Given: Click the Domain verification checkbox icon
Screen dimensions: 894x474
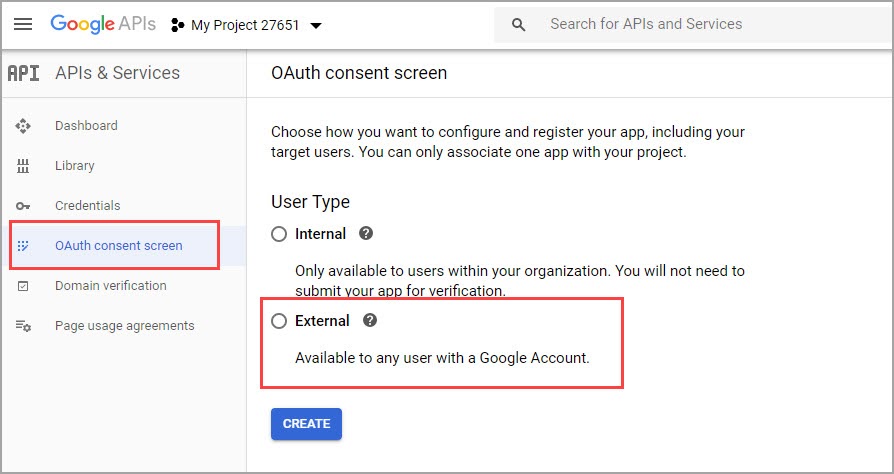Looking at the screenshot, I should tap(23, 286).
